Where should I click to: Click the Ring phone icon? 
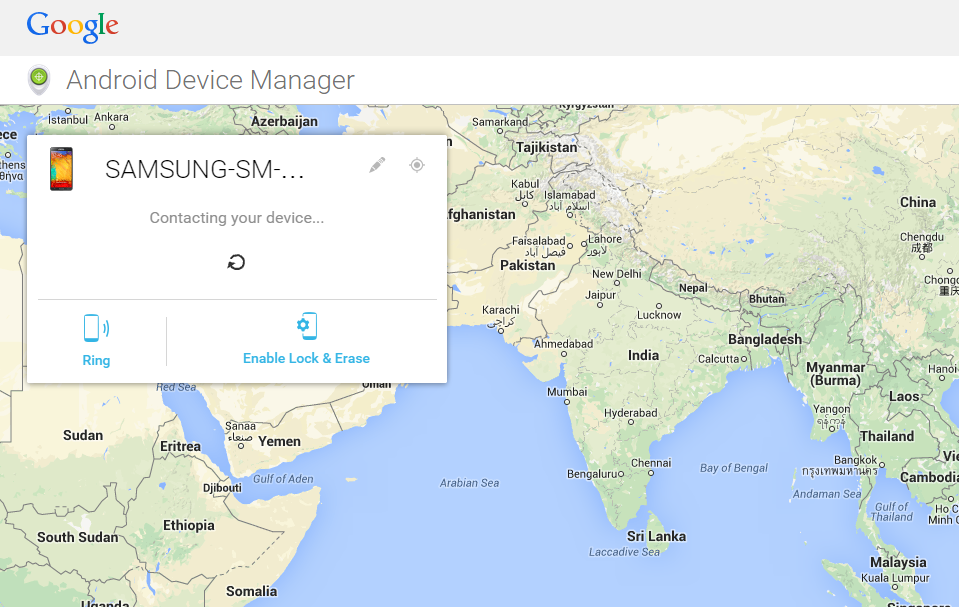coord(96,328)
